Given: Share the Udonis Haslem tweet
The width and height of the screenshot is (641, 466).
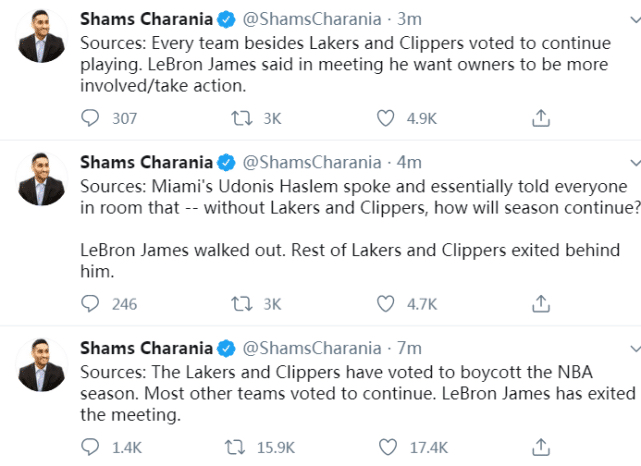Looking at the screenshot, I should (x=538, y=304).
